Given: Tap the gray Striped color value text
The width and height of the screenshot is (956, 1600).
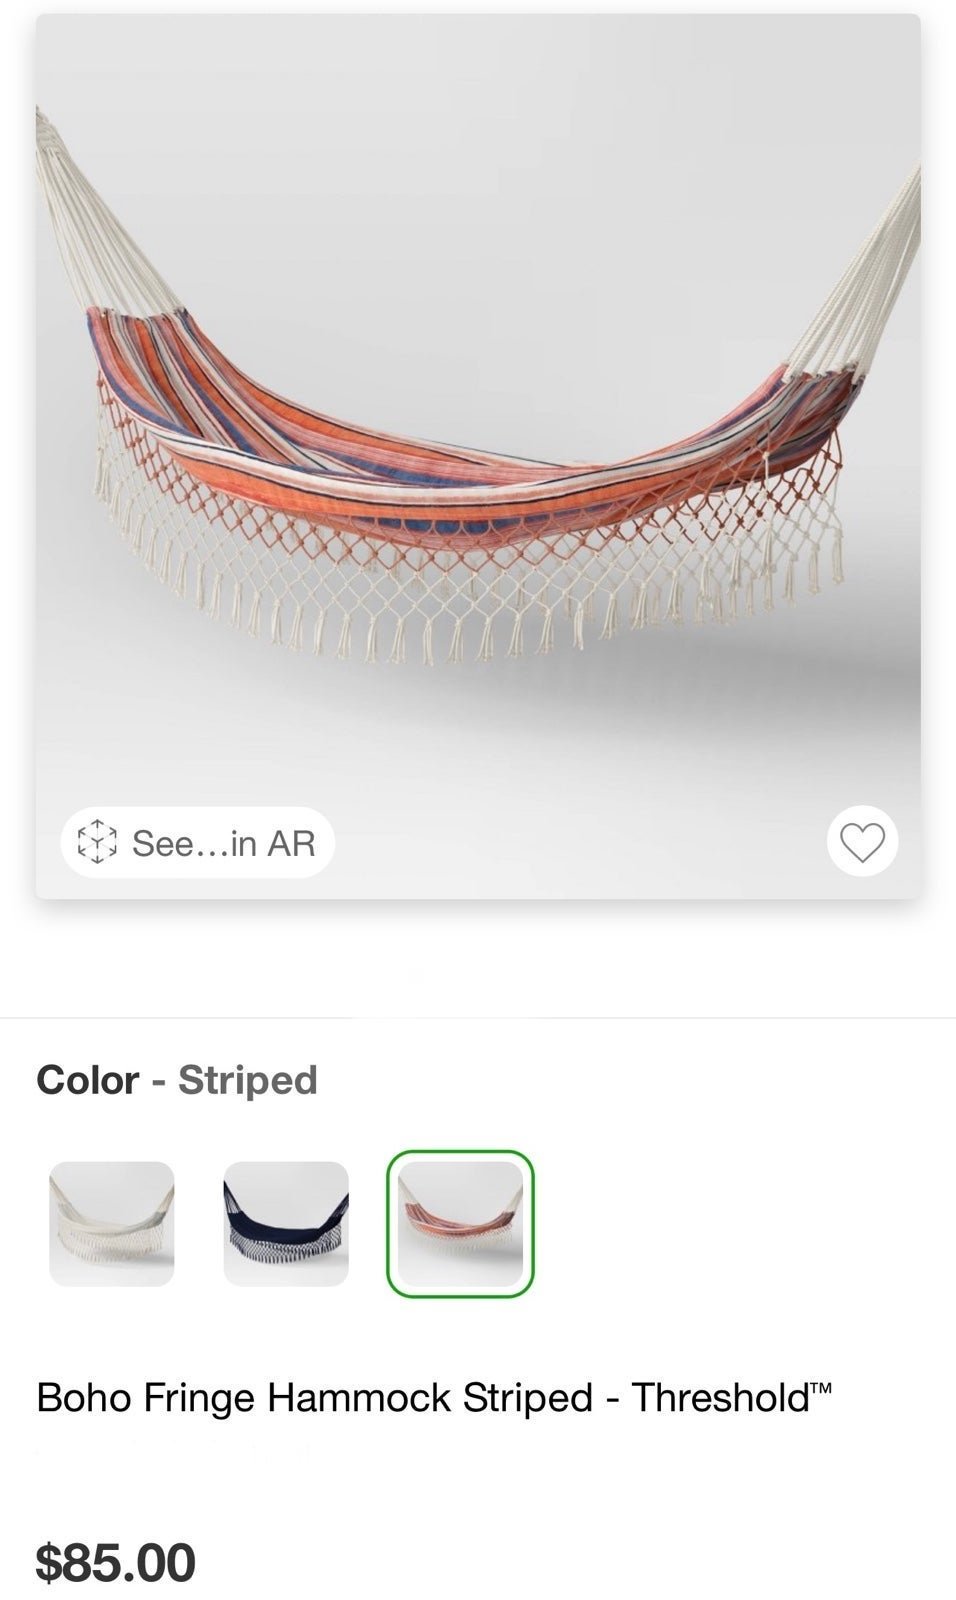Looking at the screenshot, I should point(247,1080).
